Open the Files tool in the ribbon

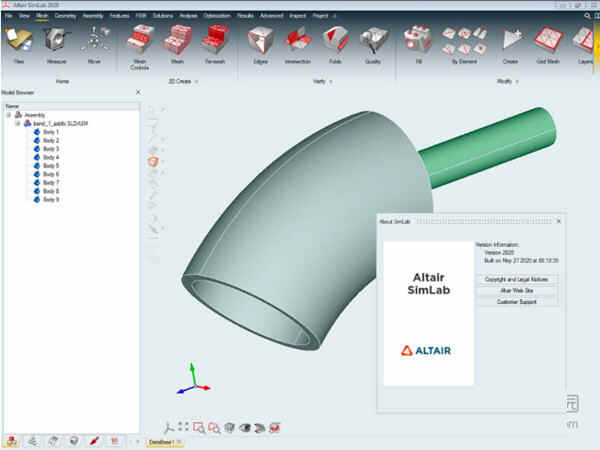pos(19,45)
